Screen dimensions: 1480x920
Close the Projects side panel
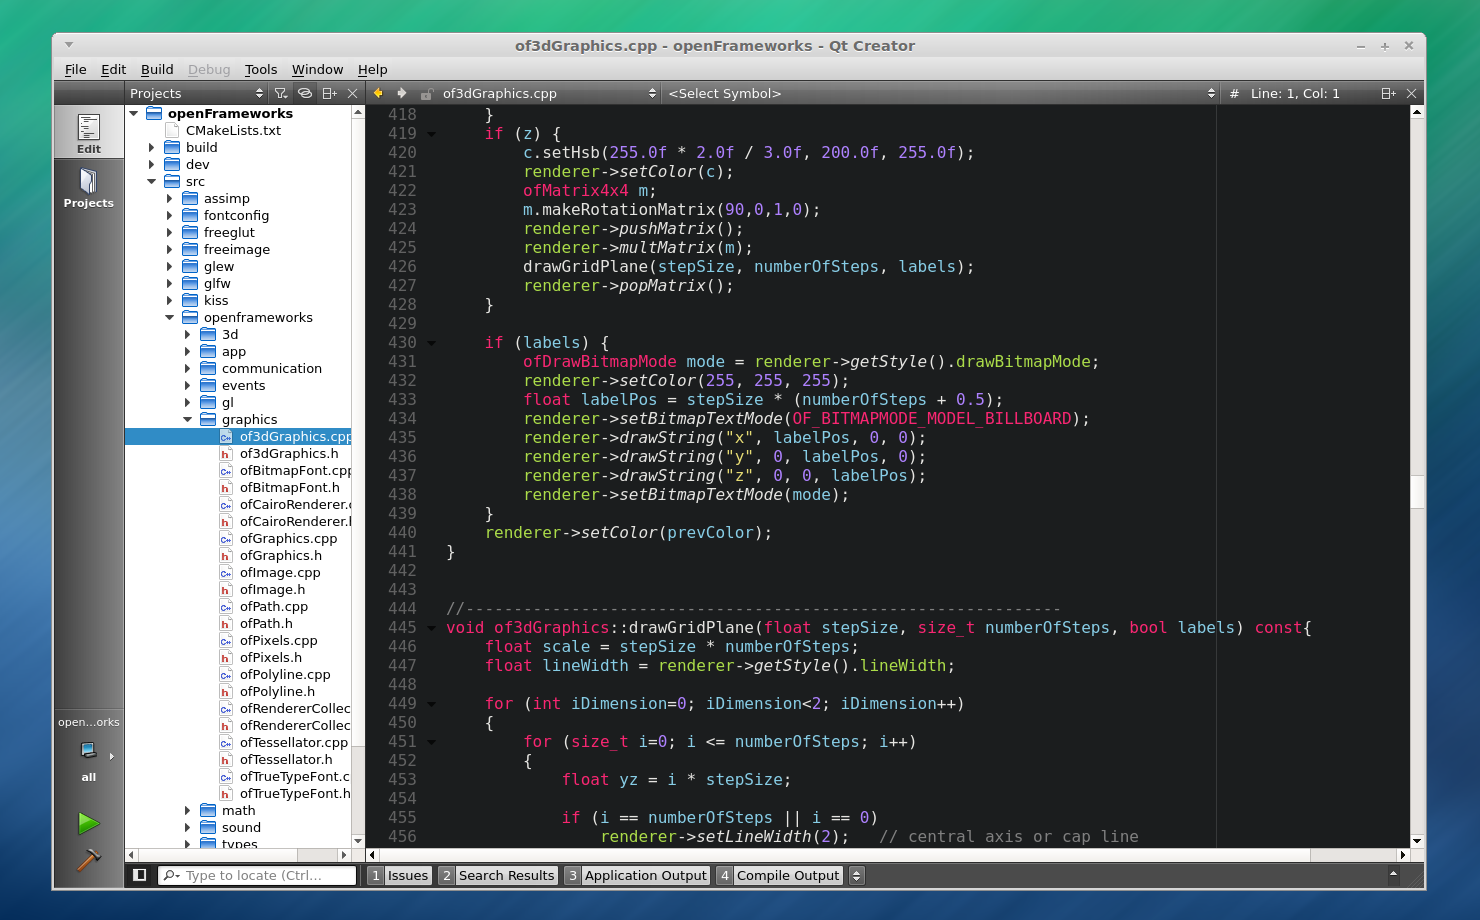[x=352, y=93]
